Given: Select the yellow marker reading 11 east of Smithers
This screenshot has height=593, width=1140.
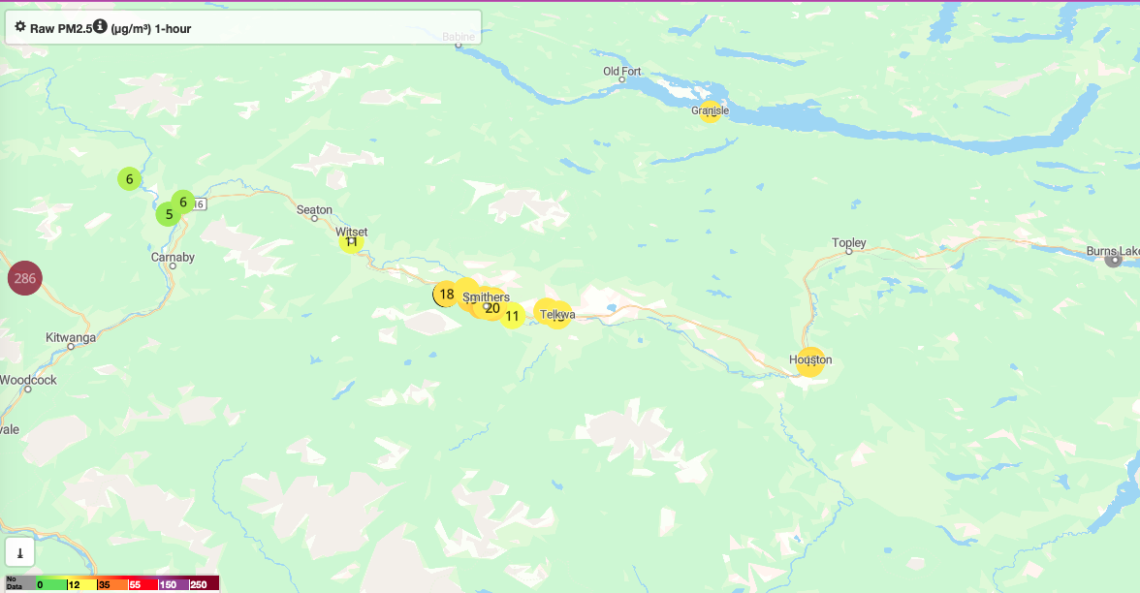Looking at the screenshot, I should pyautogui.click(x=513, y=316).
